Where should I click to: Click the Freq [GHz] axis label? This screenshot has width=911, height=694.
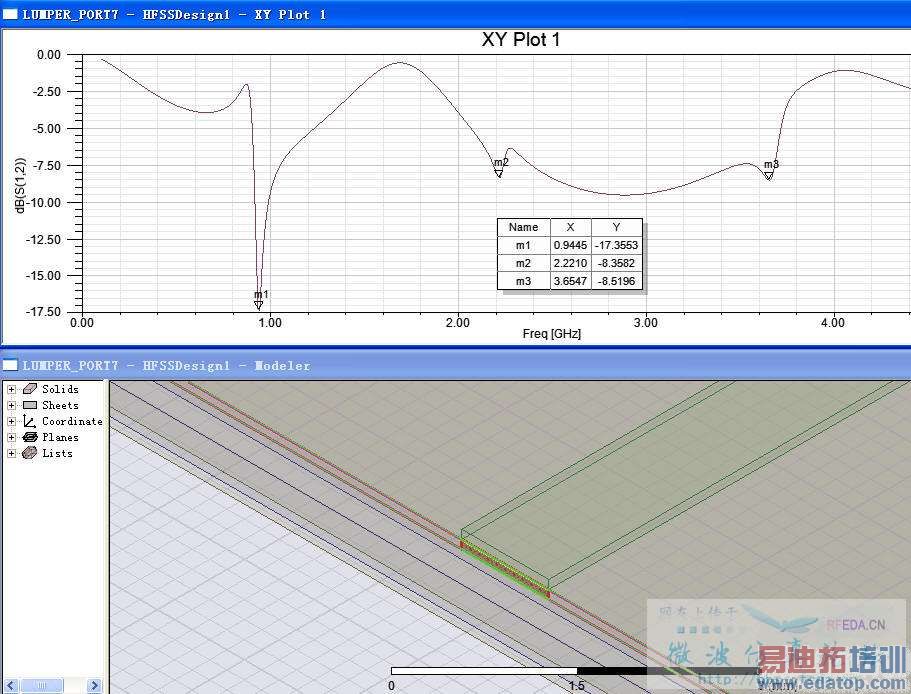pyautogui.click(x=551, y=334)
